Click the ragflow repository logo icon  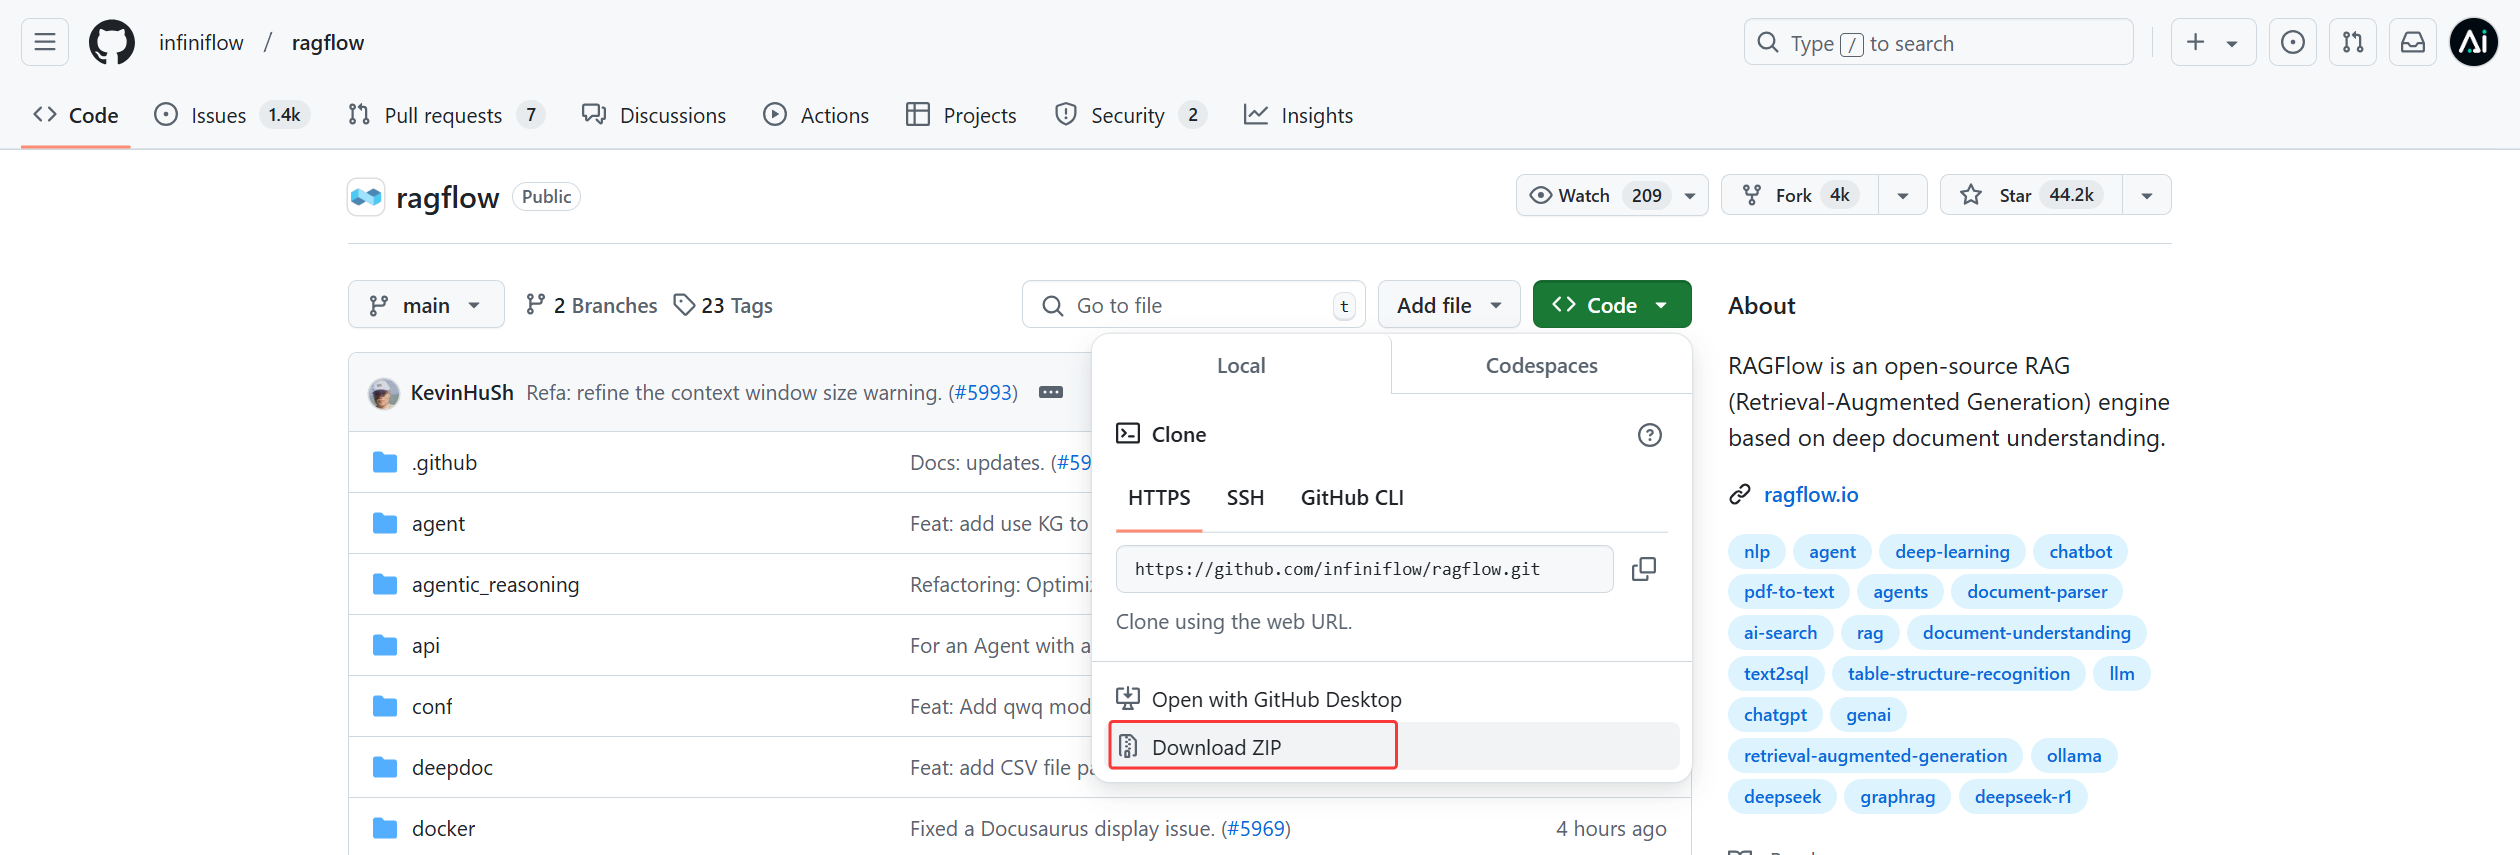point(366,197)
